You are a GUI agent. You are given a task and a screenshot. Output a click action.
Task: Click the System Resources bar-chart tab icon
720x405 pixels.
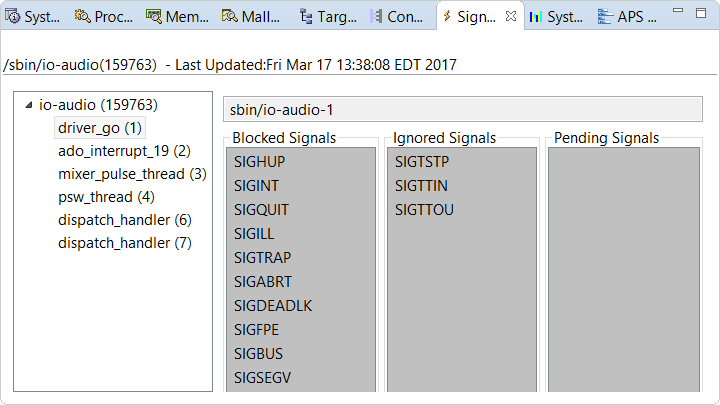537,16
